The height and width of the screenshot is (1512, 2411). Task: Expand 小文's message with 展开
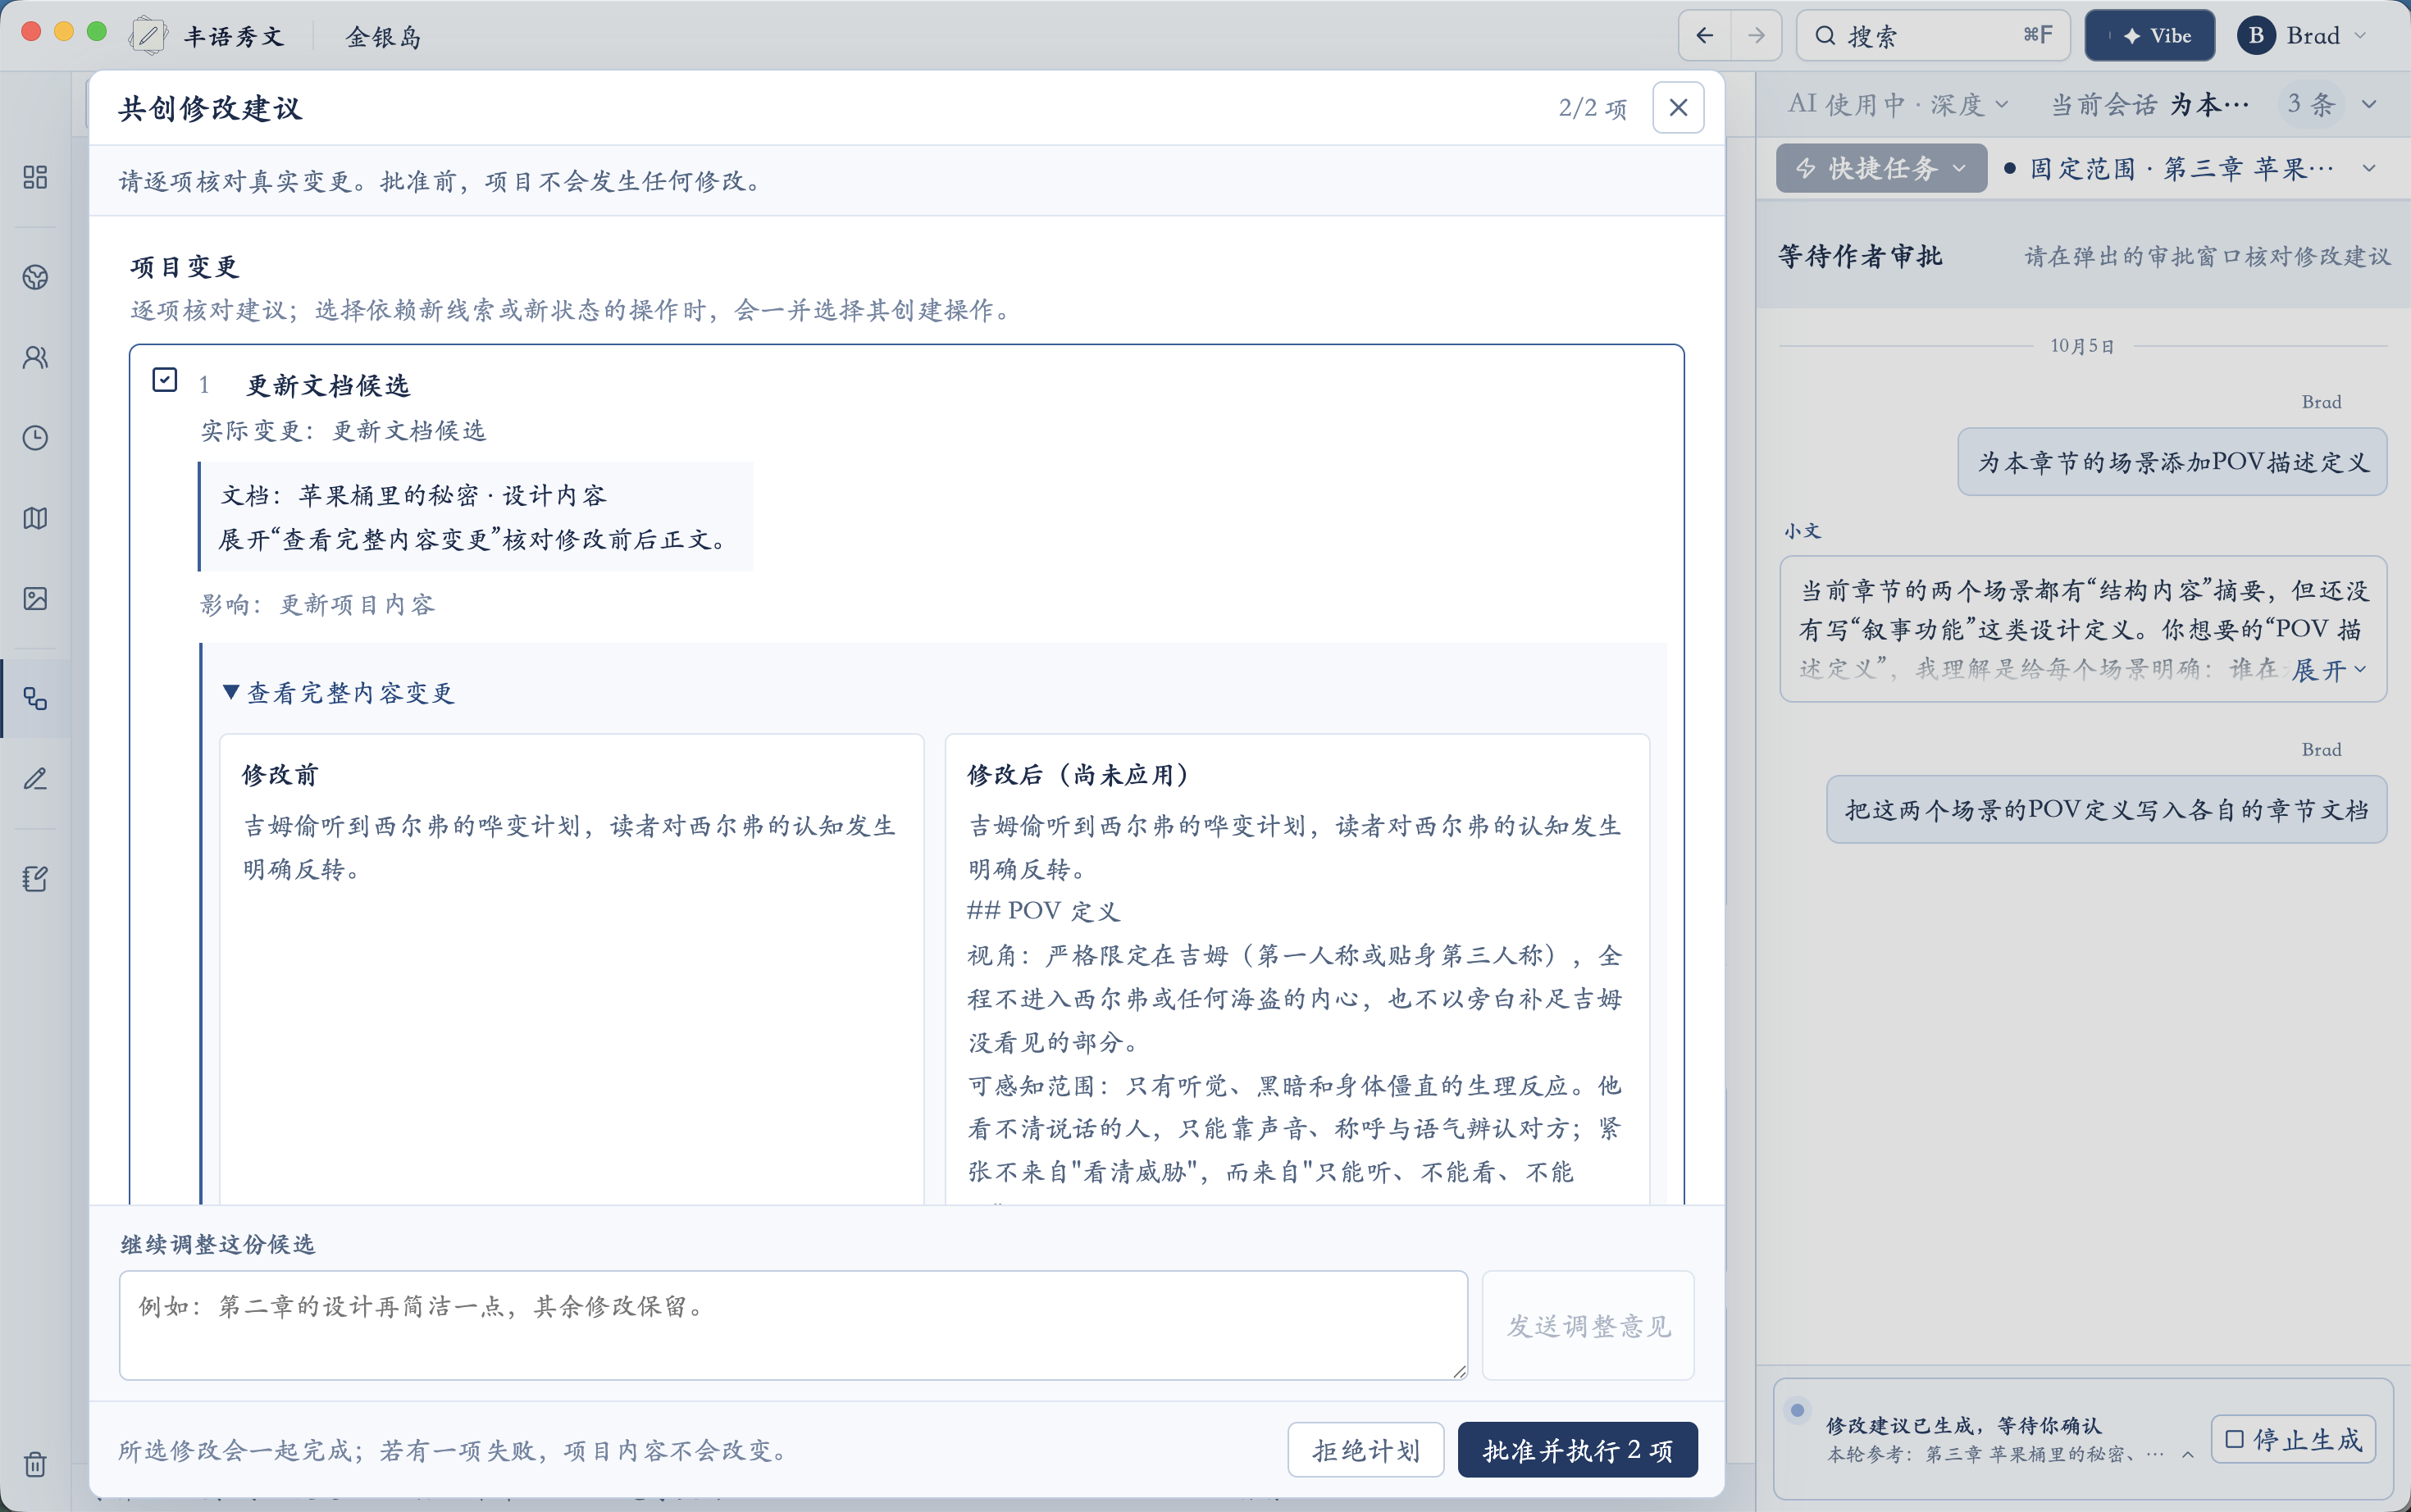[2329, 670]
